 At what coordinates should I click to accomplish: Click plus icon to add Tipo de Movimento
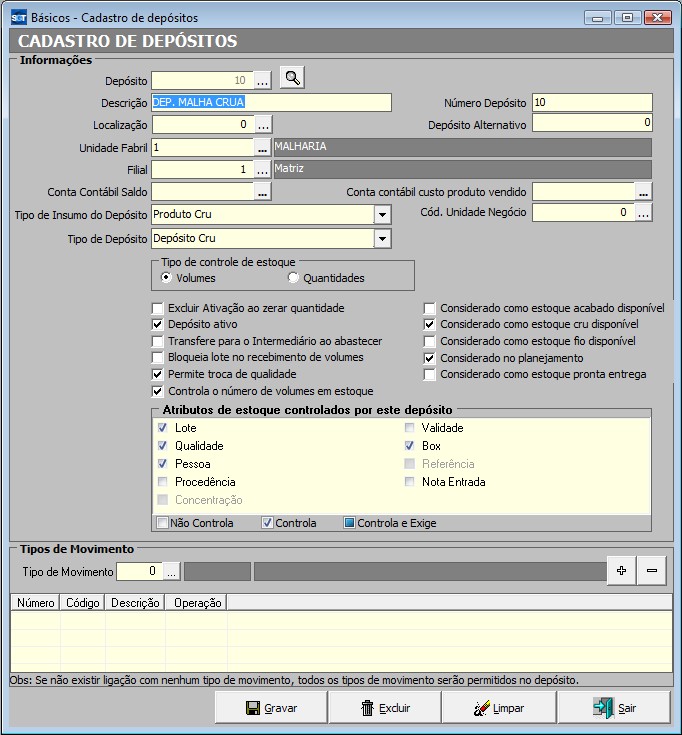(621, 570)
